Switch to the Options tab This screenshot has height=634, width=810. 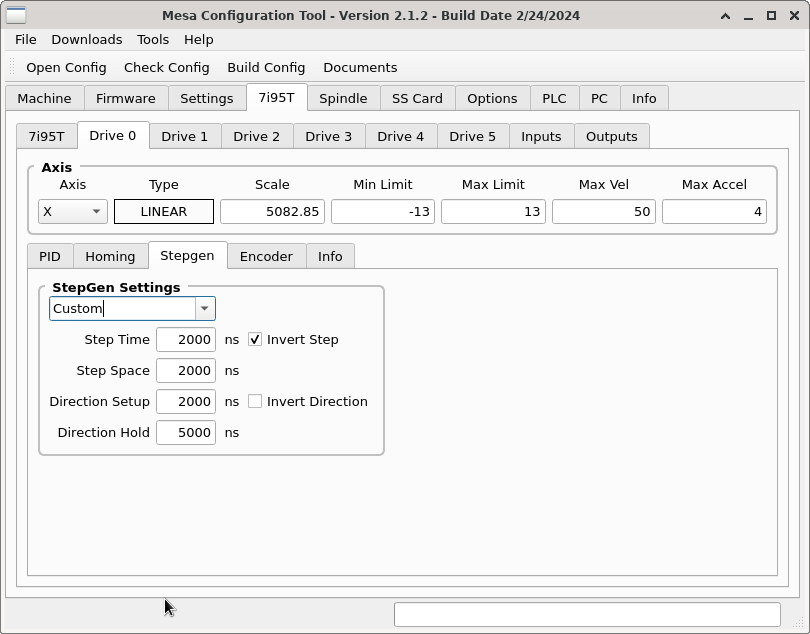pos(492,98)
